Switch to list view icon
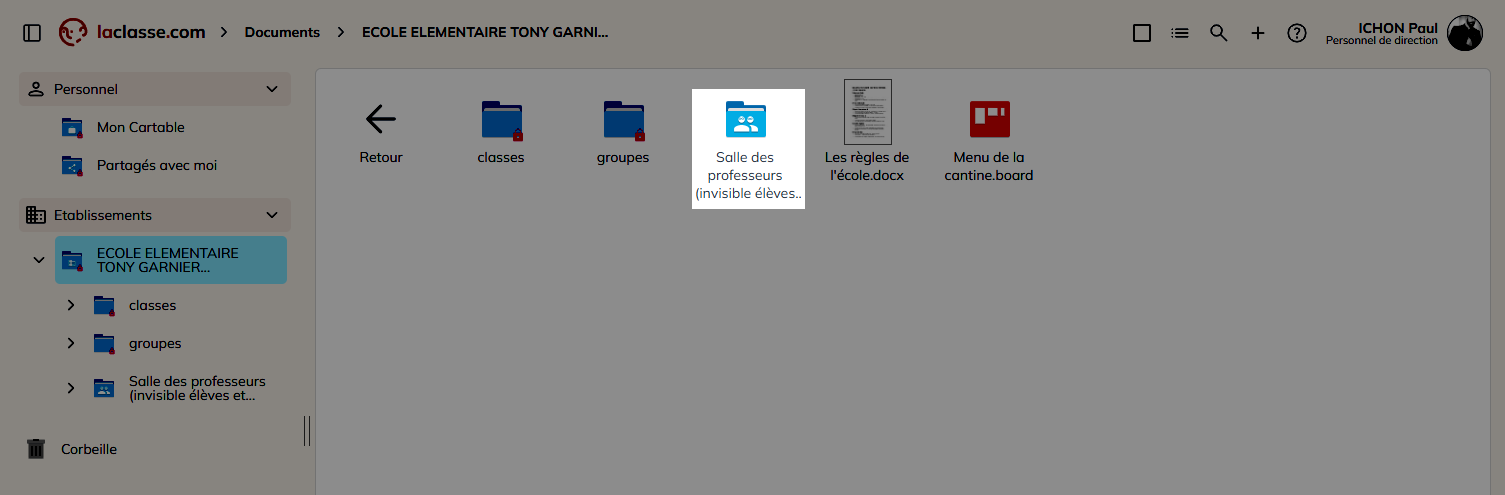 click(x=1180, y=33)
